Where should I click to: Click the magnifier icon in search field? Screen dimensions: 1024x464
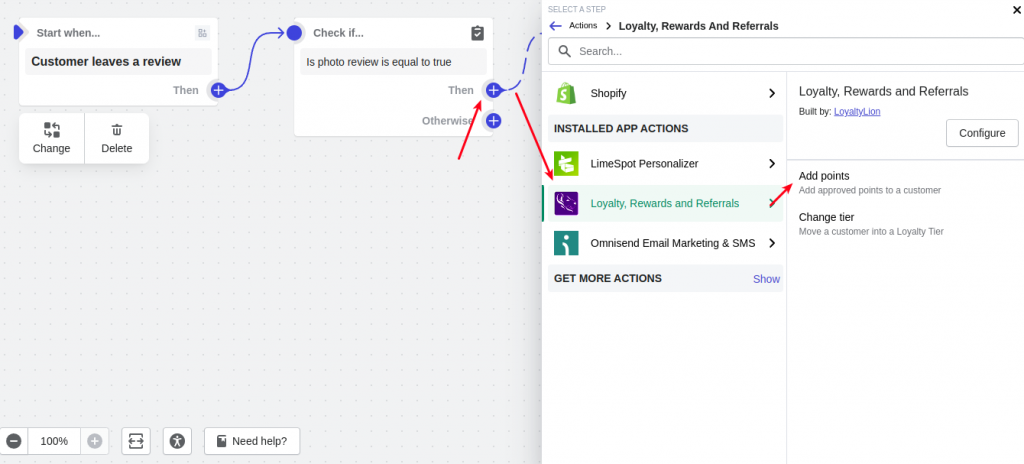[x=565, y=51]
